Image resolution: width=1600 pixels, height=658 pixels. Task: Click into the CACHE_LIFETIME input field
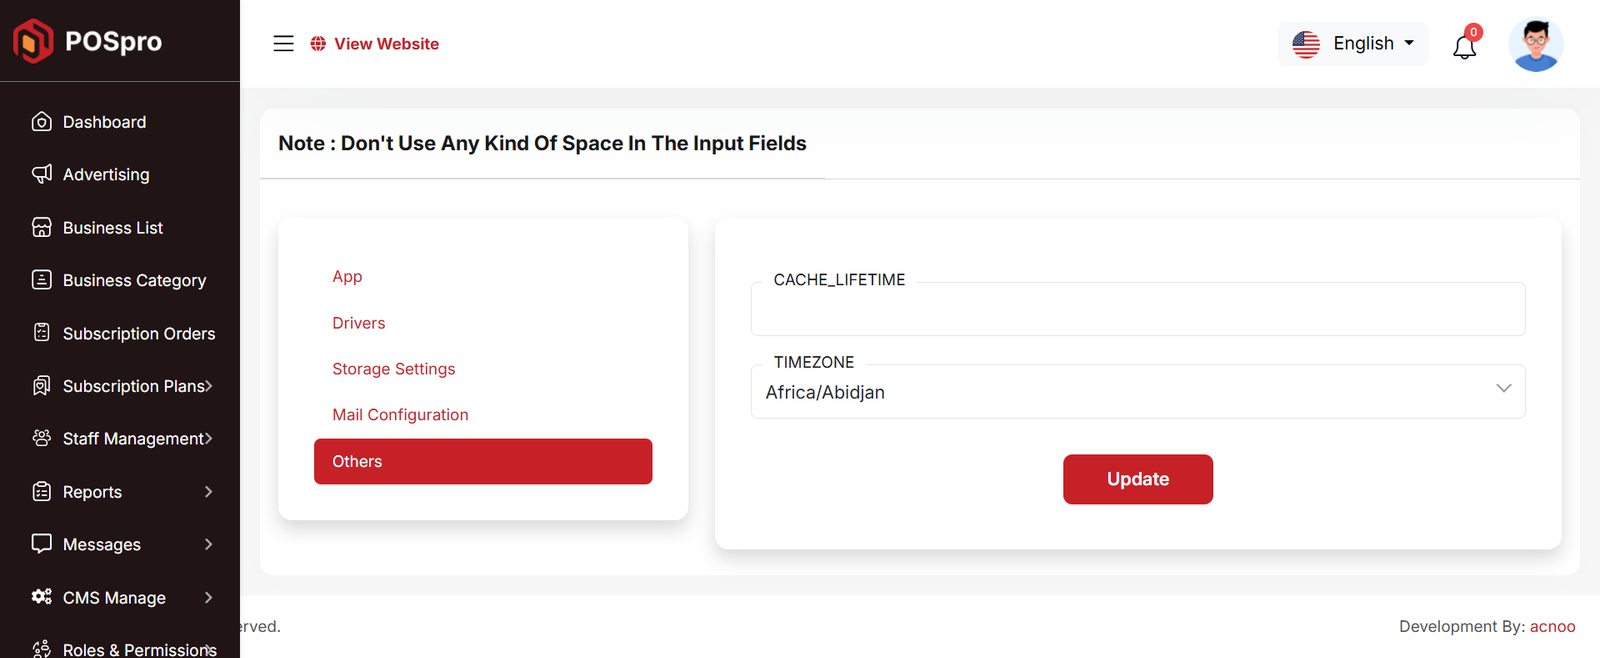tap(1137, 311)
